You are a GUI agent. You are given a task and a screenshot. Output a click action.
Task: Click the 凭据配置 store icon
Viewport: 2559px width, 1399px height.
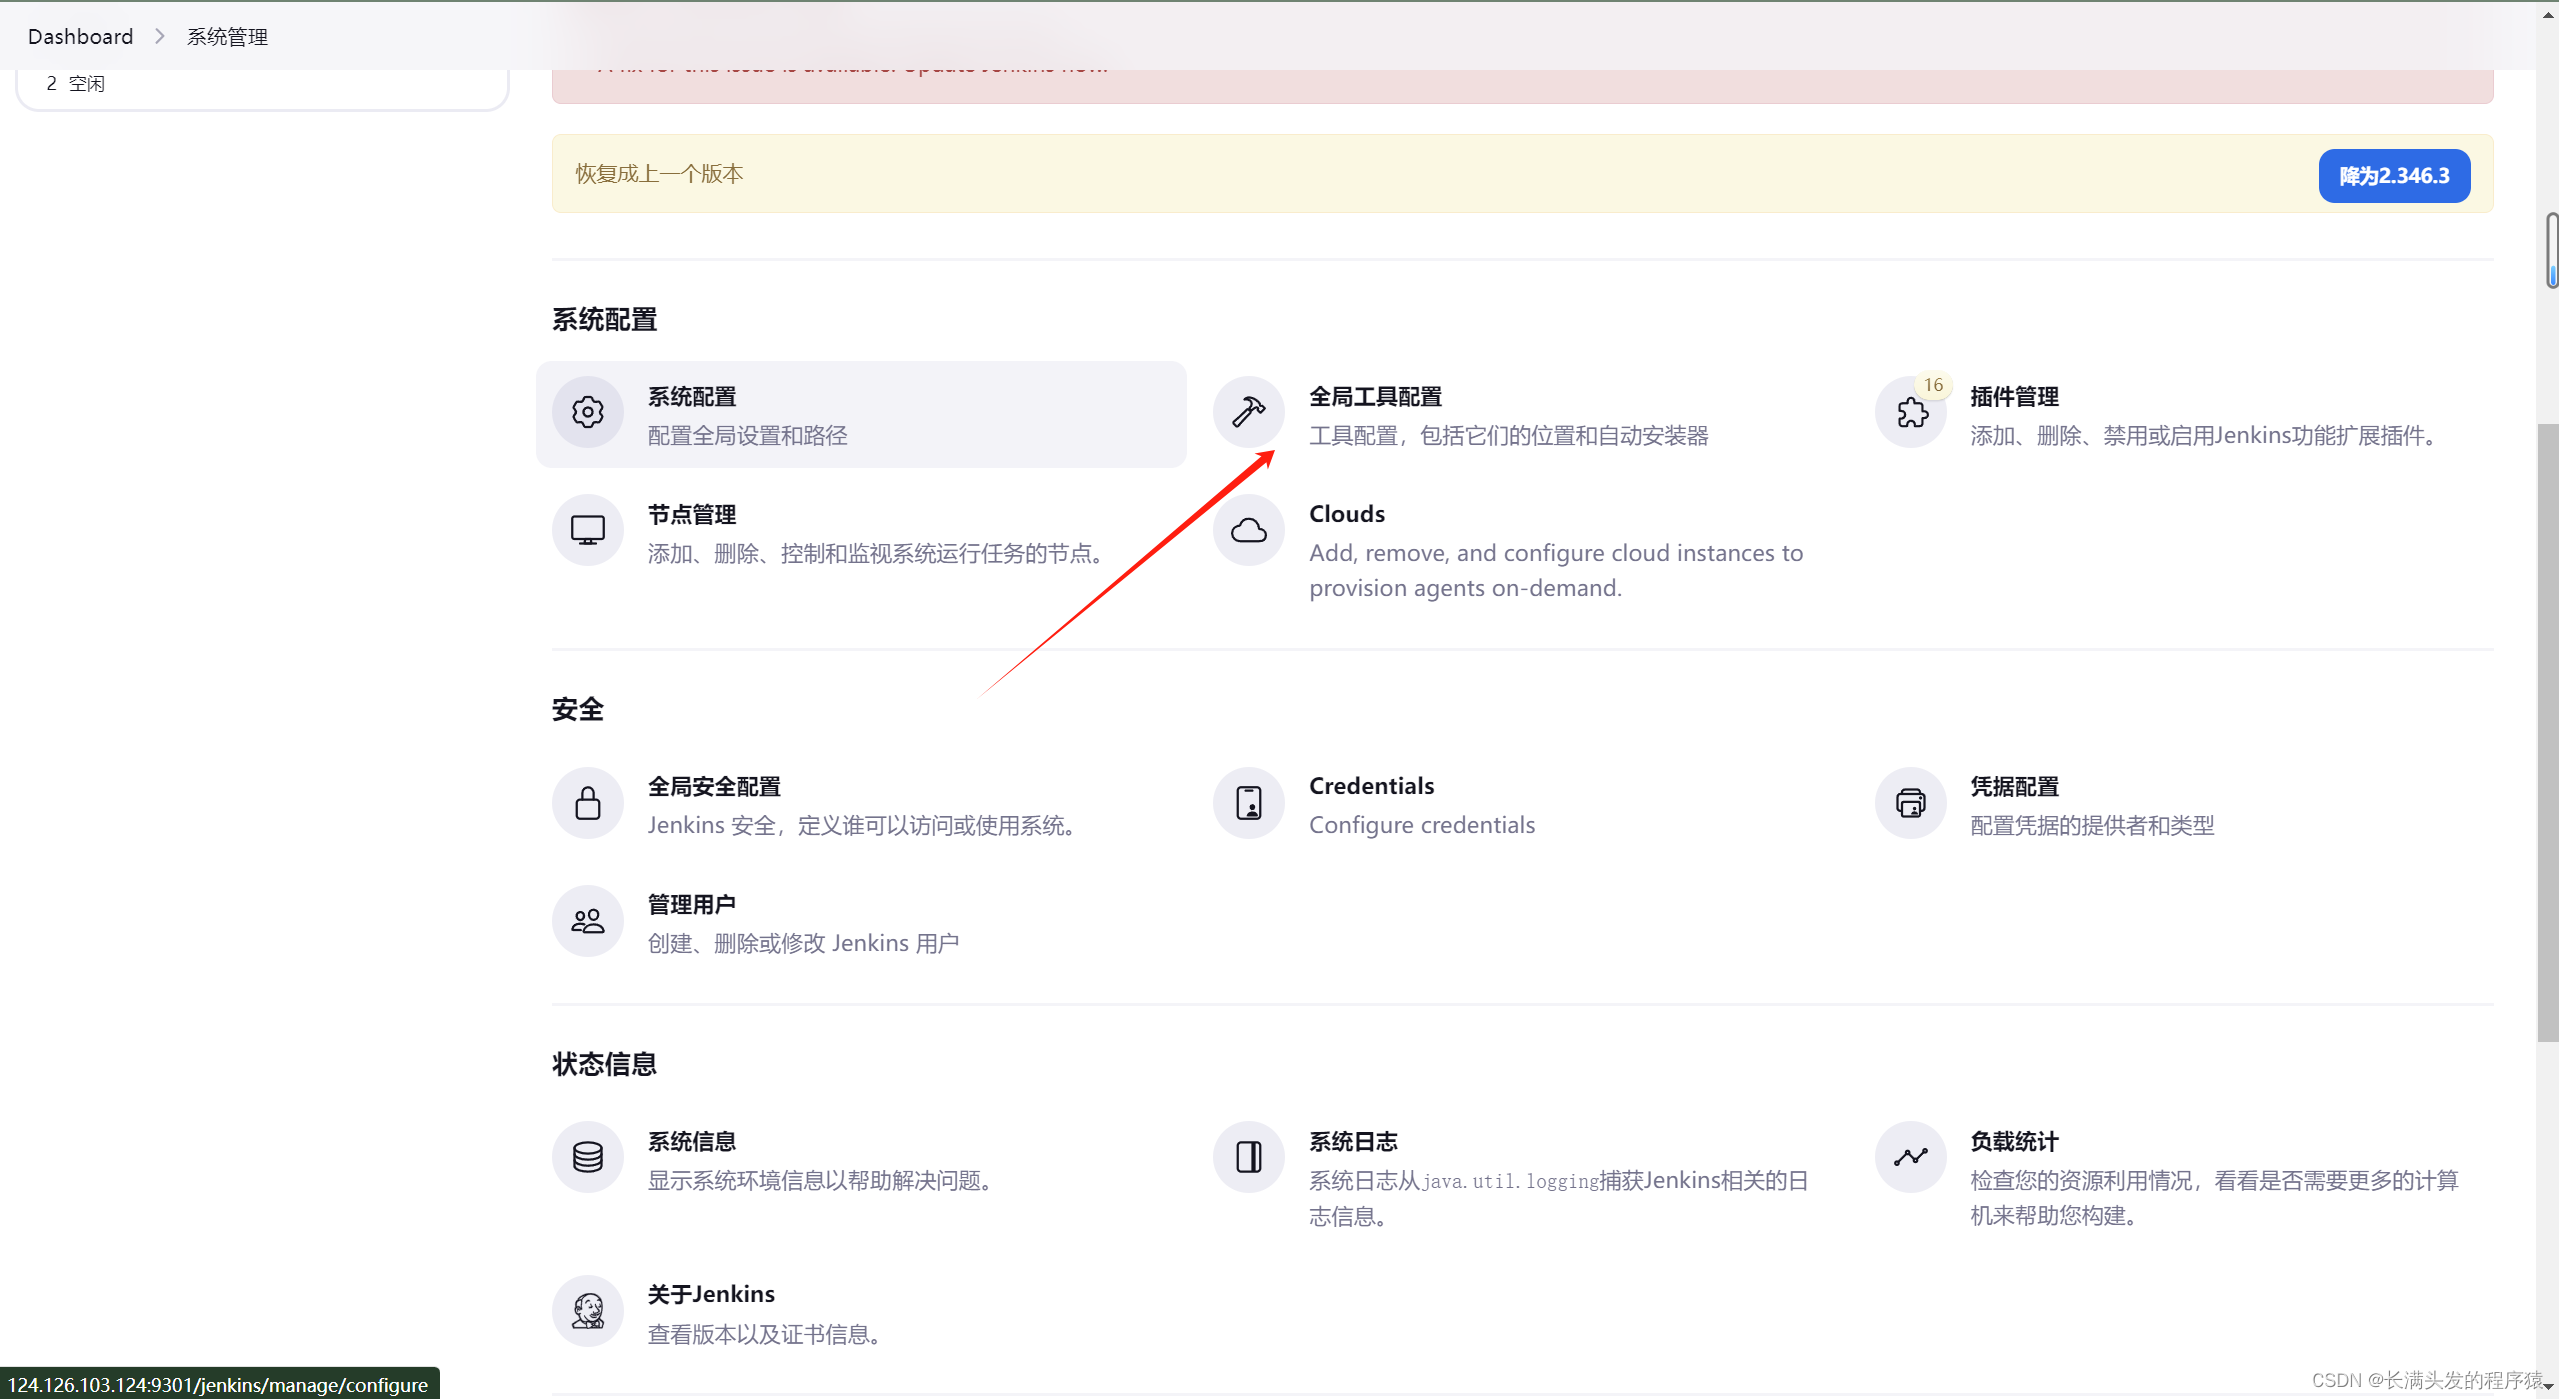point(1910,803)
